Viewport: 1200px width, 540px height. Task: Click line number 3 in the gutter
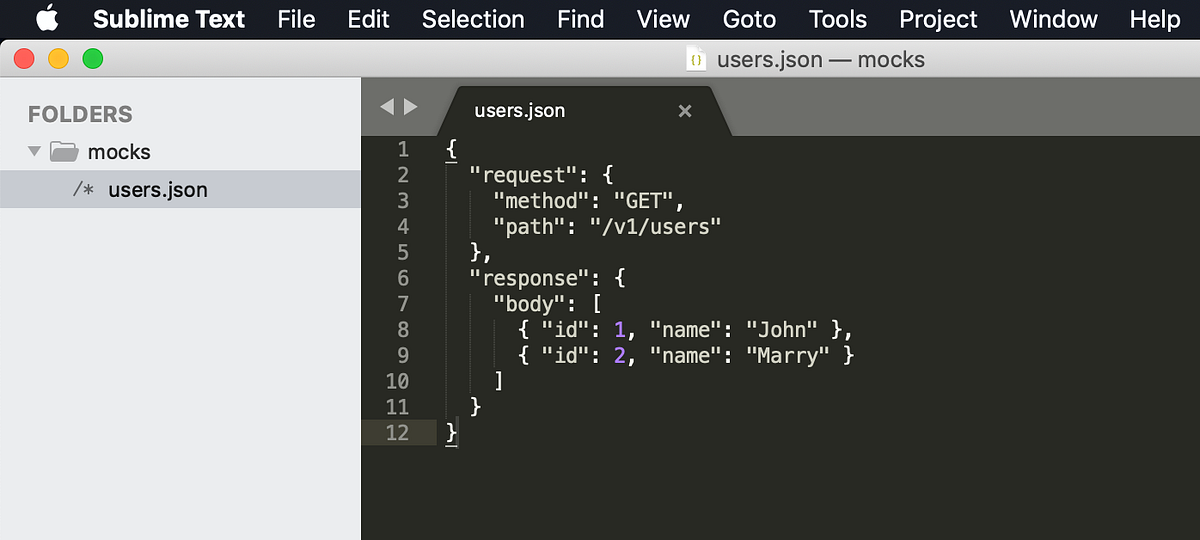pyautogui.click(x=402, y=201)
